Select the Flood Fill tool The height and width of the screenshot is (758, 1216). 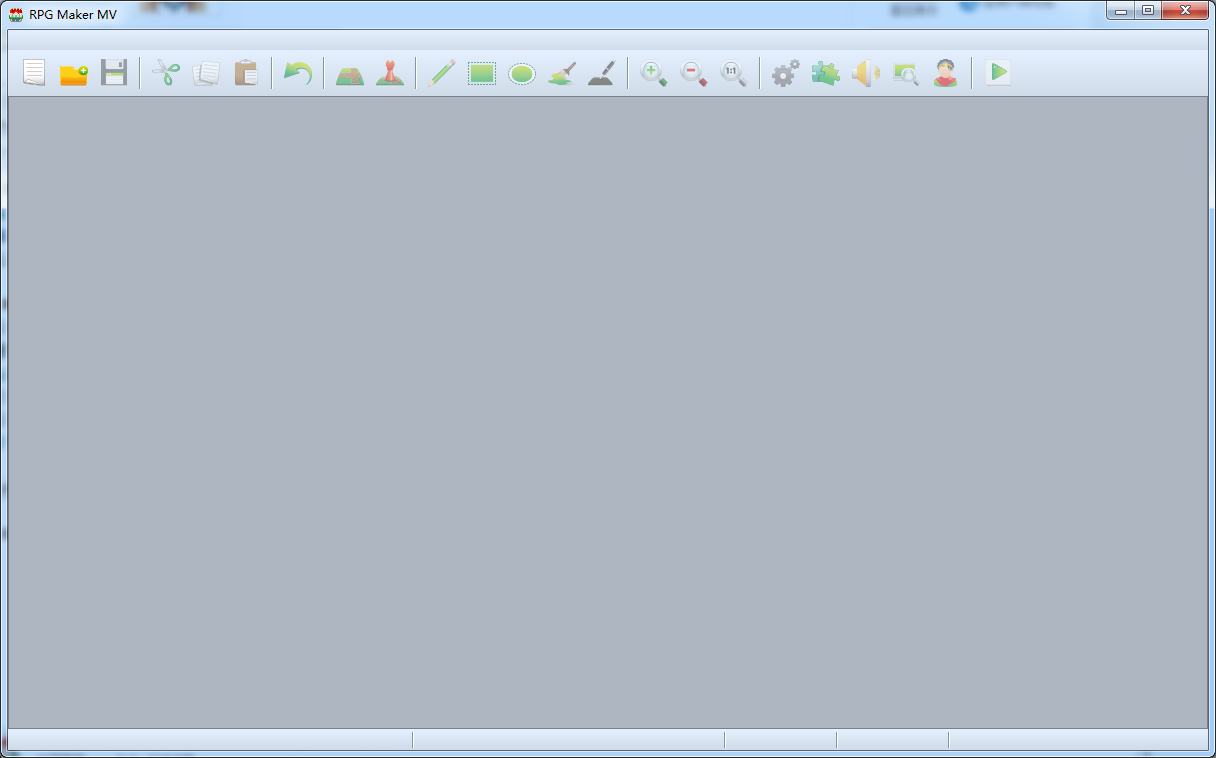(x=562, y=73)
